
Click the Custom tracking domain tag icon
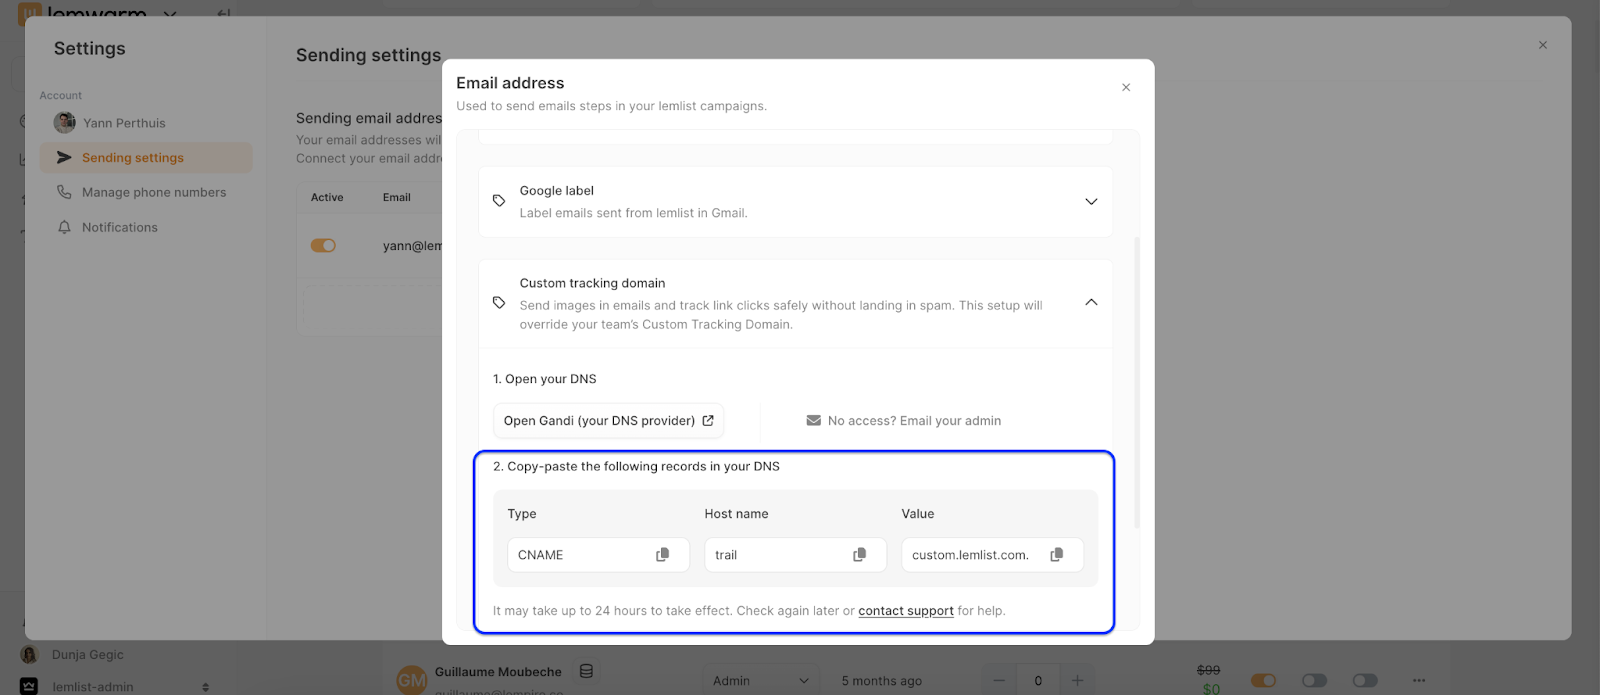pyautogui.click(x=499, y=303)
